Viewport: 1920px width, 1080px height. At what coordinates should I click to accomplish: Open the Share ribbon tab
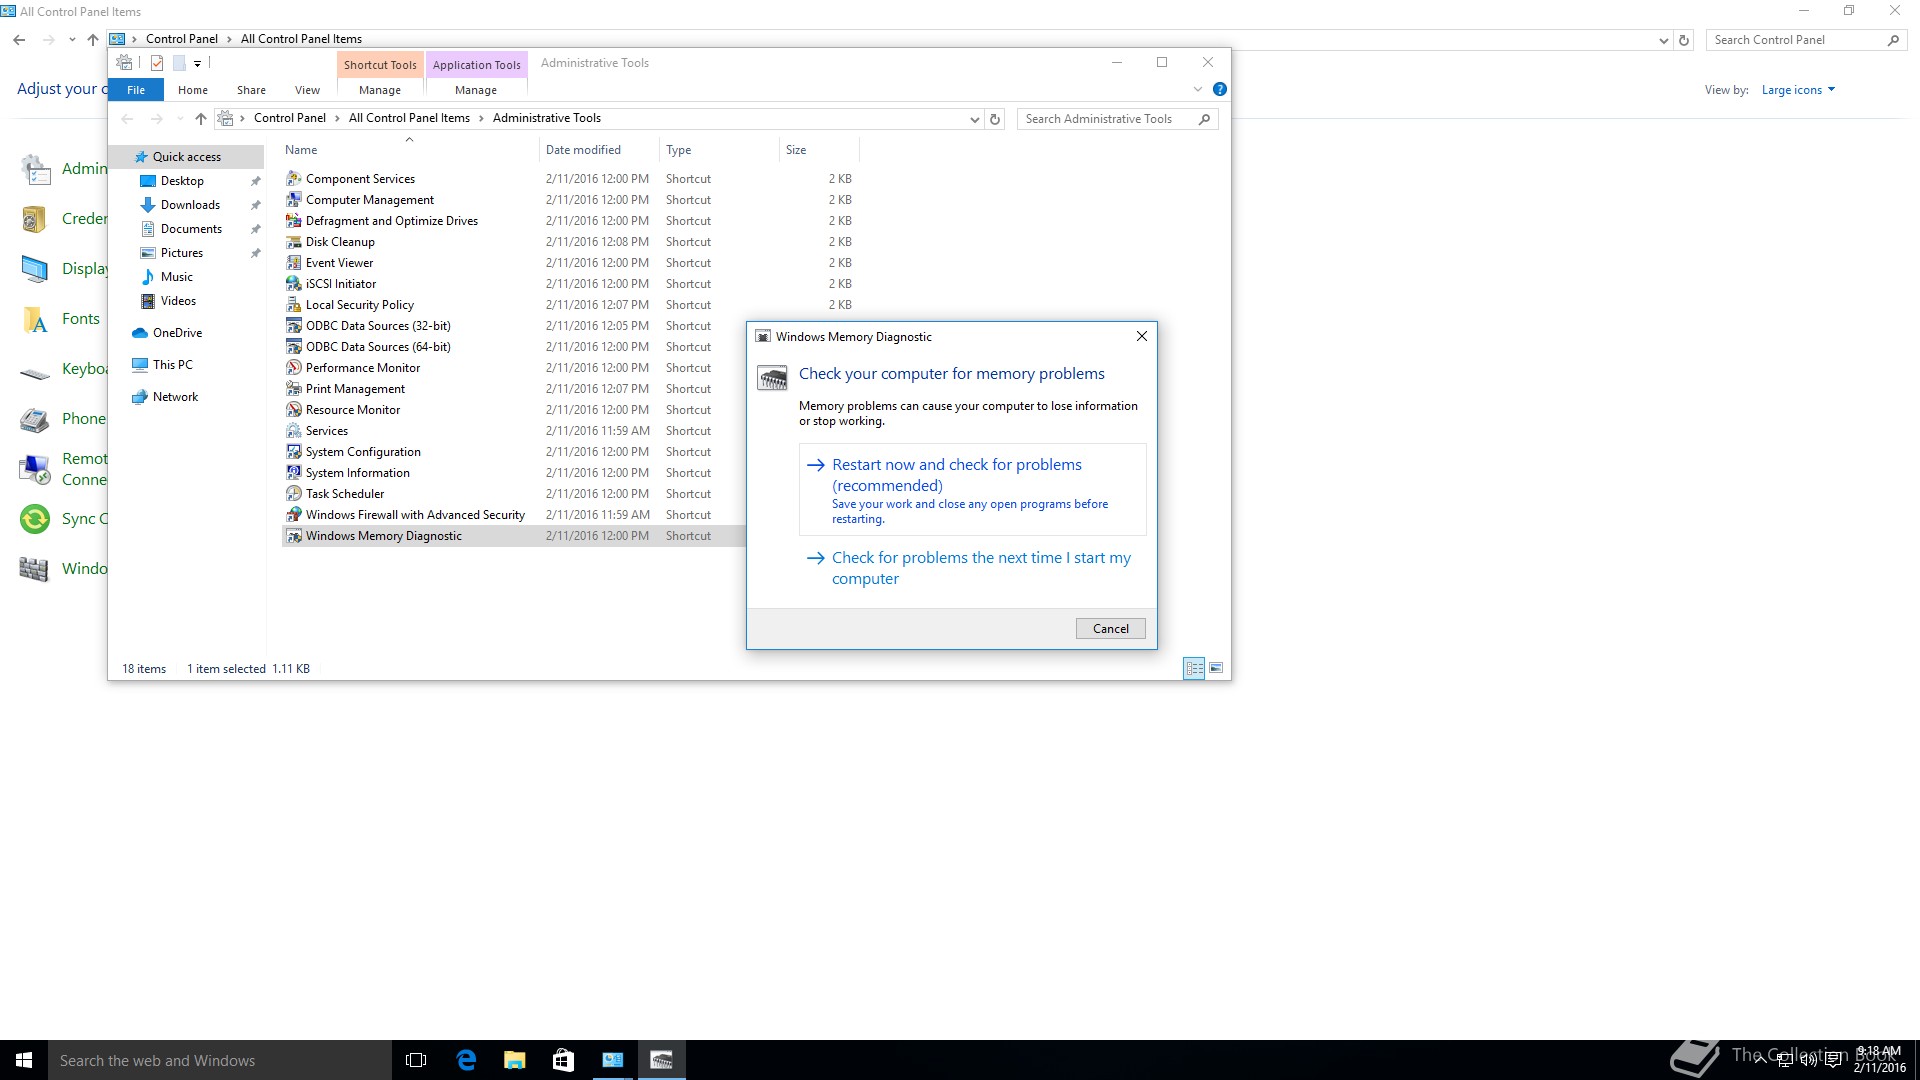[x=251, y=90]
